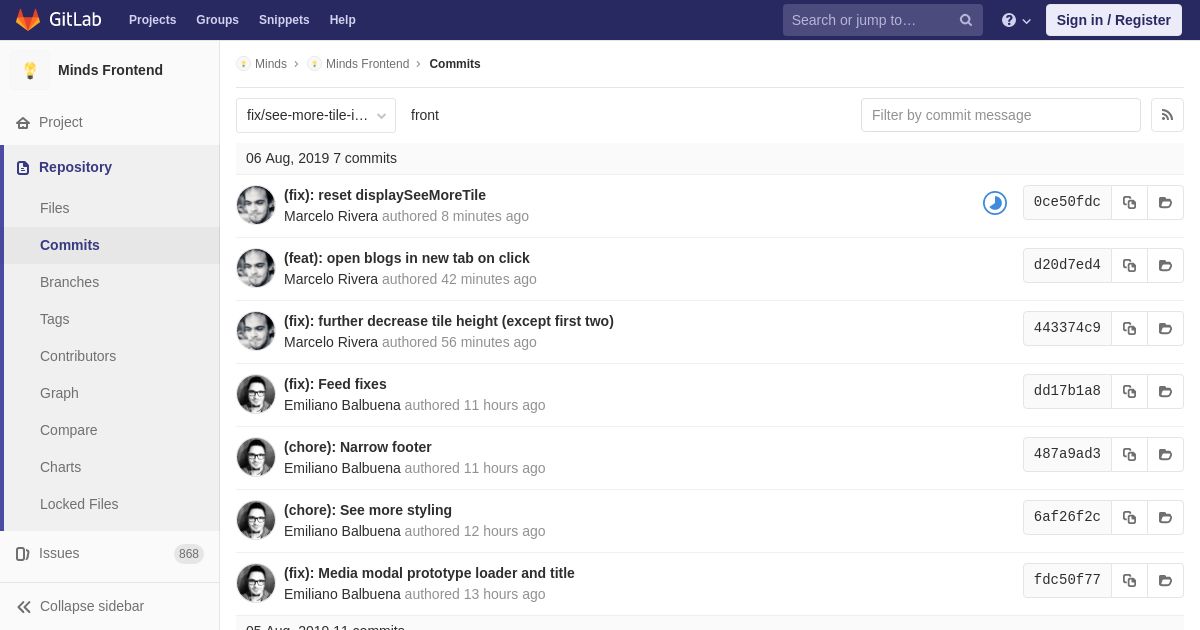Open the Groups menu
Screen dimensions: 1200x630
217,20
